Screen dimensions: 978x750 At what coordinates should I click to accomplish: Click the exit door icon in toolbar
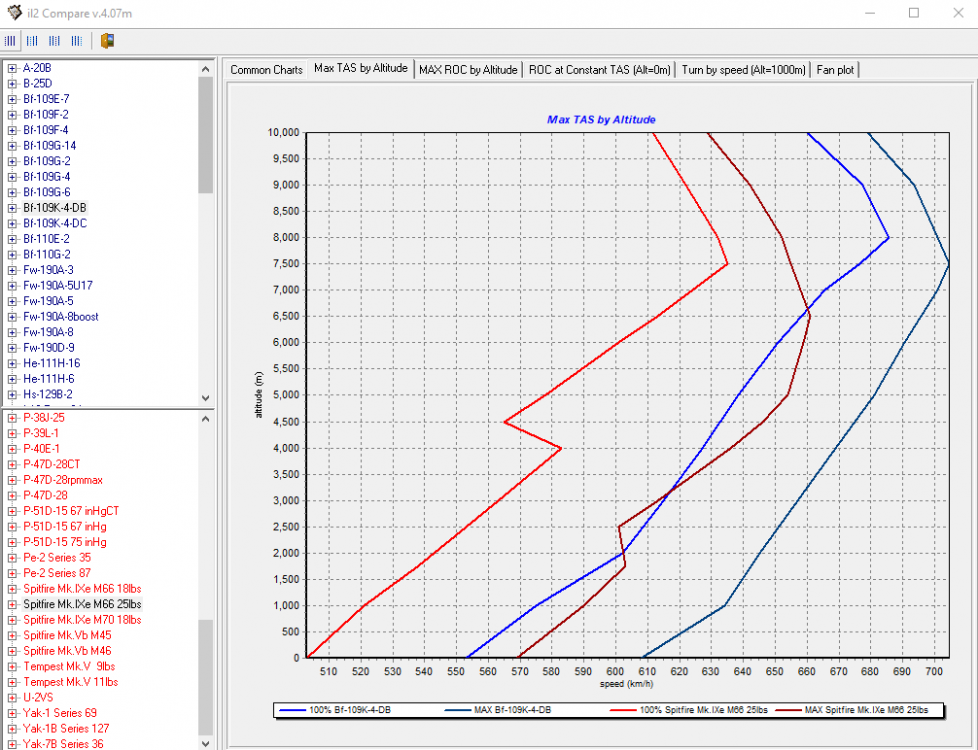click(x=107, y=41)
